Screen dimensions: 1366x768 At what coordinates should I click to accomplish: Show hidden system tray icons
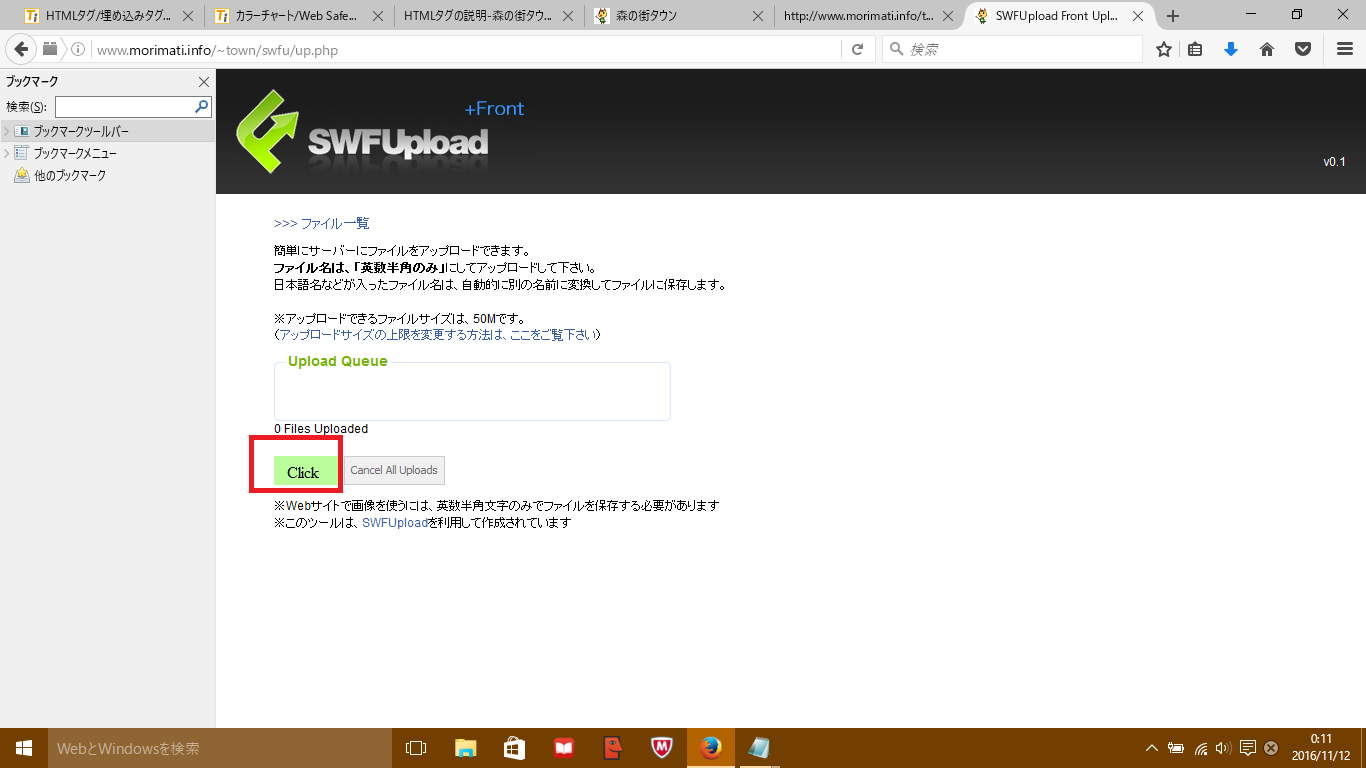(1152, 748)
